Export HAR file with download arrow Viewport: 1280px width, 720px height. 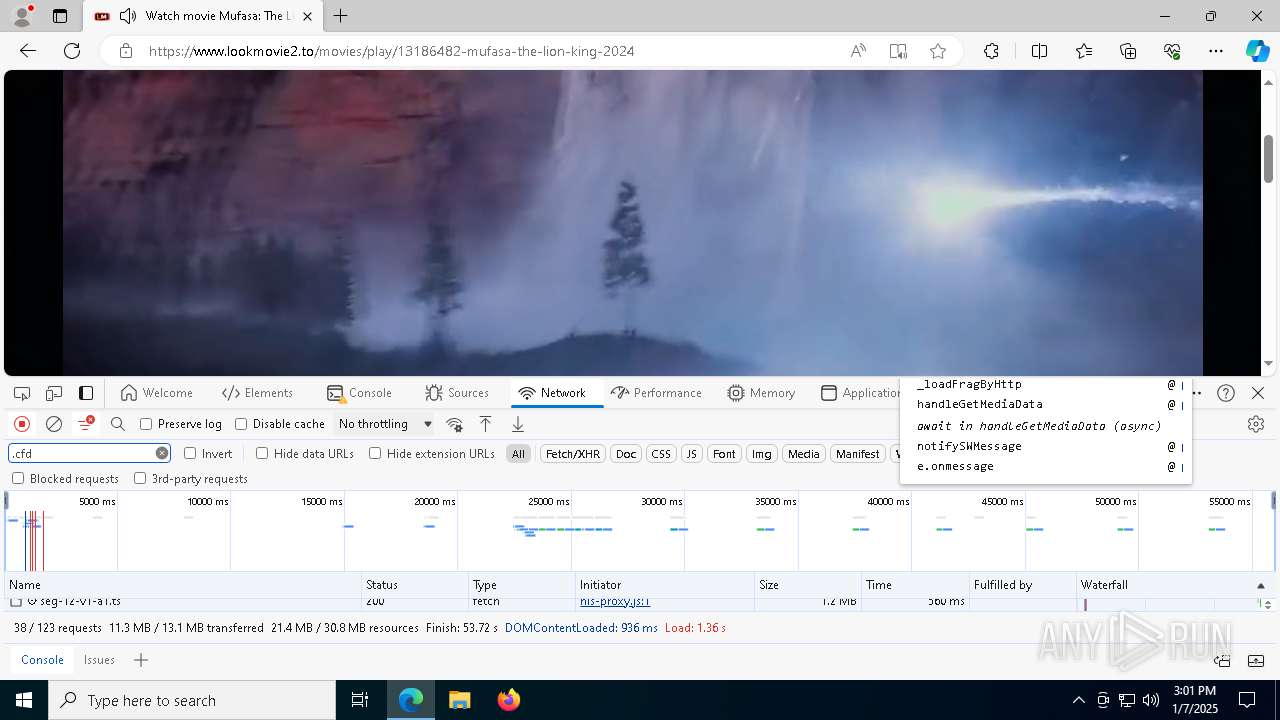(x=518, y=424)
